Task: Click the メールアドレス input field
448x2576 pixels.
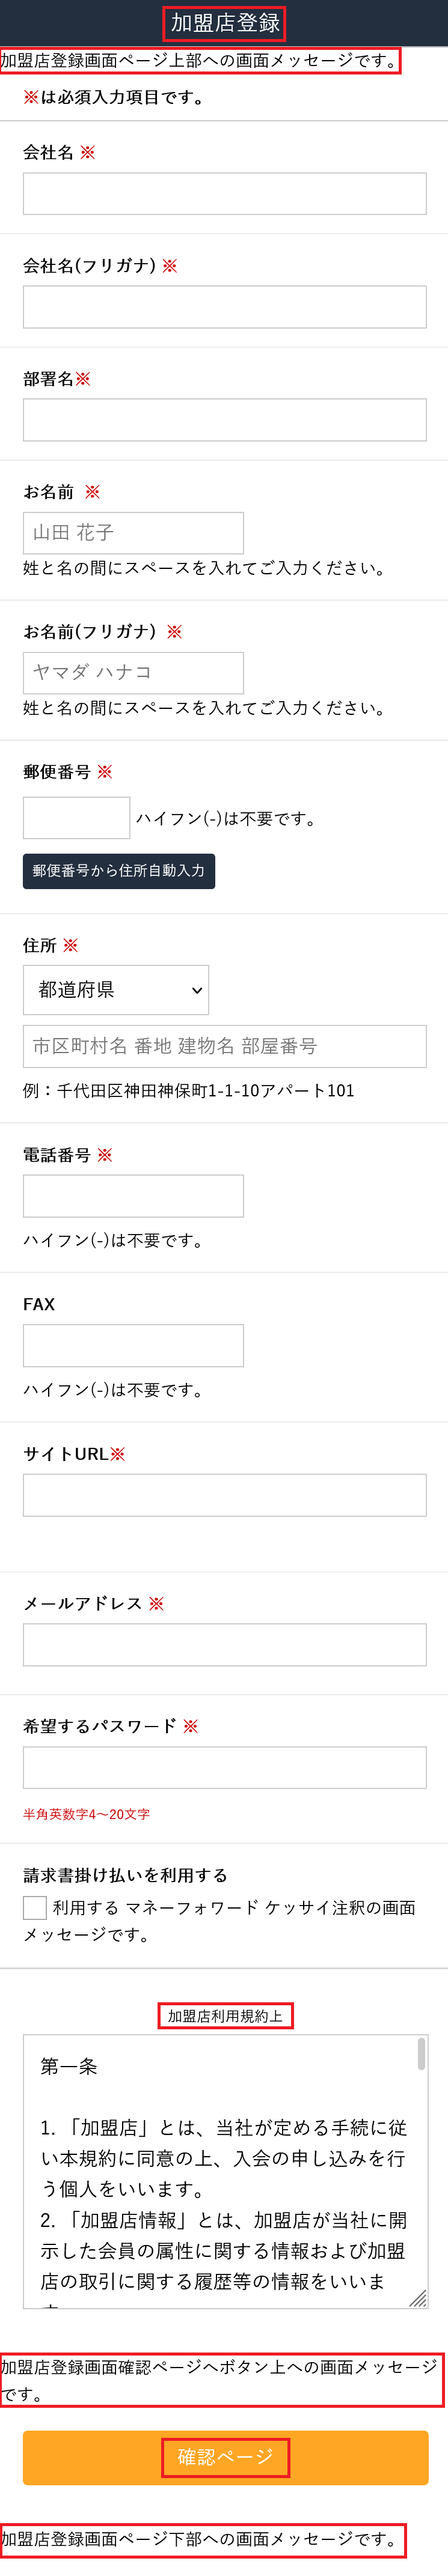Action: 224,1645
